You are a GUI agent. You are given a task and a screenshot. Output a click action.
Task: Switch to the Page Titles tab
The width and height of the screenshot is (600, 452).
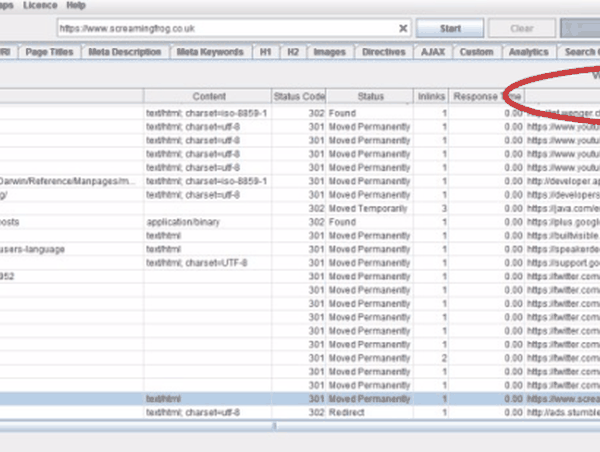coord(49,52)
